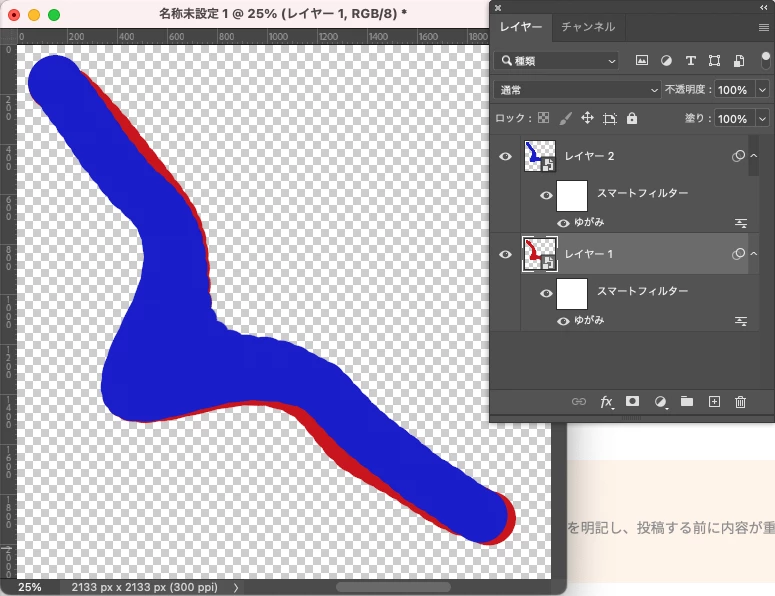
Task: Open blending options for レイヤー 1 ゆがみ filter
Action: click(x=740, y=321)
